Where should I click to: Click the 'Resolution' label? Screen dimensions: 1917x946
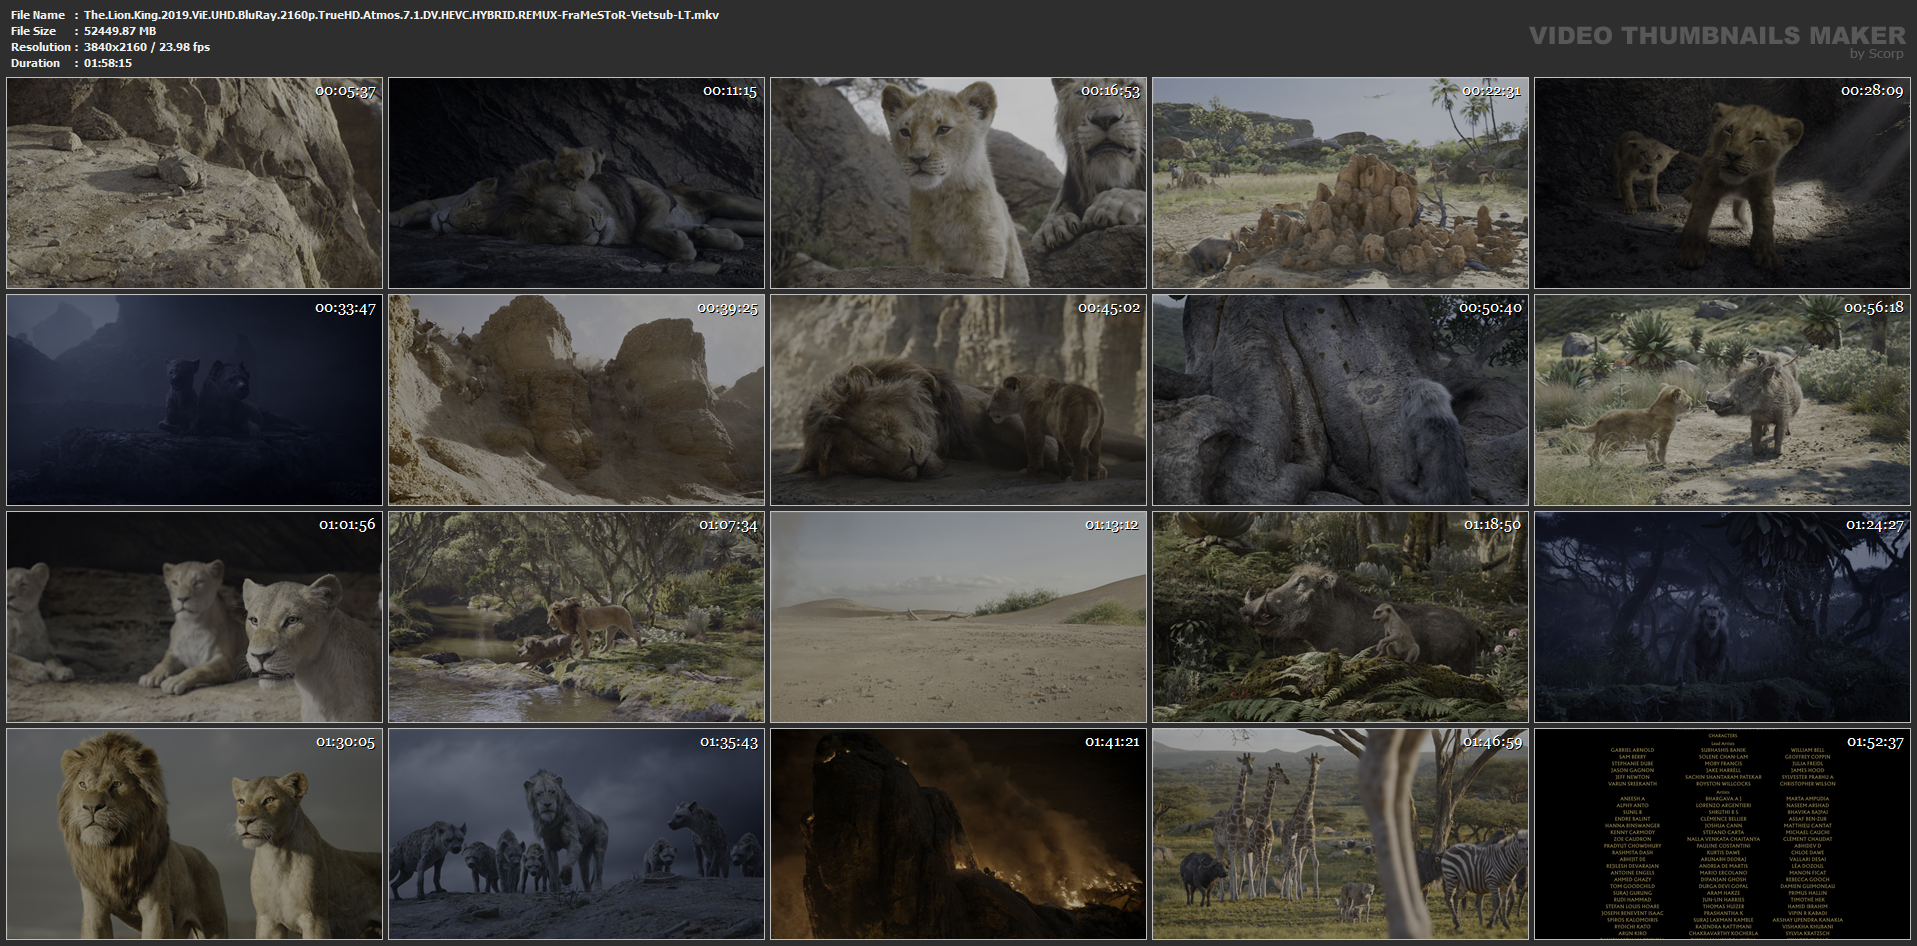41,47
